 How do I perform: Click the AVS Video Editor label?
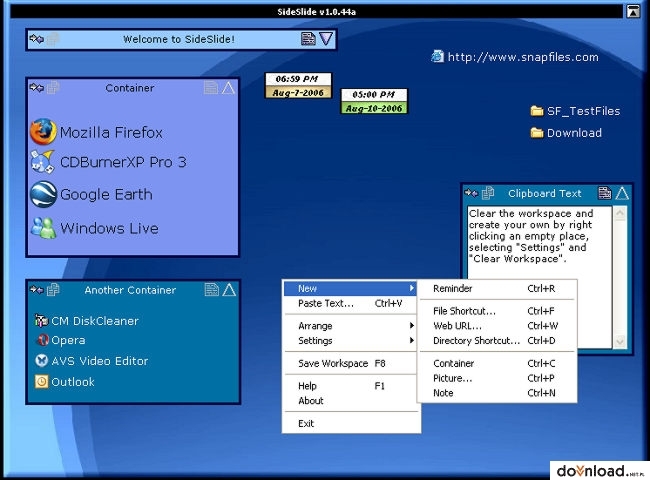click(99, 361)
